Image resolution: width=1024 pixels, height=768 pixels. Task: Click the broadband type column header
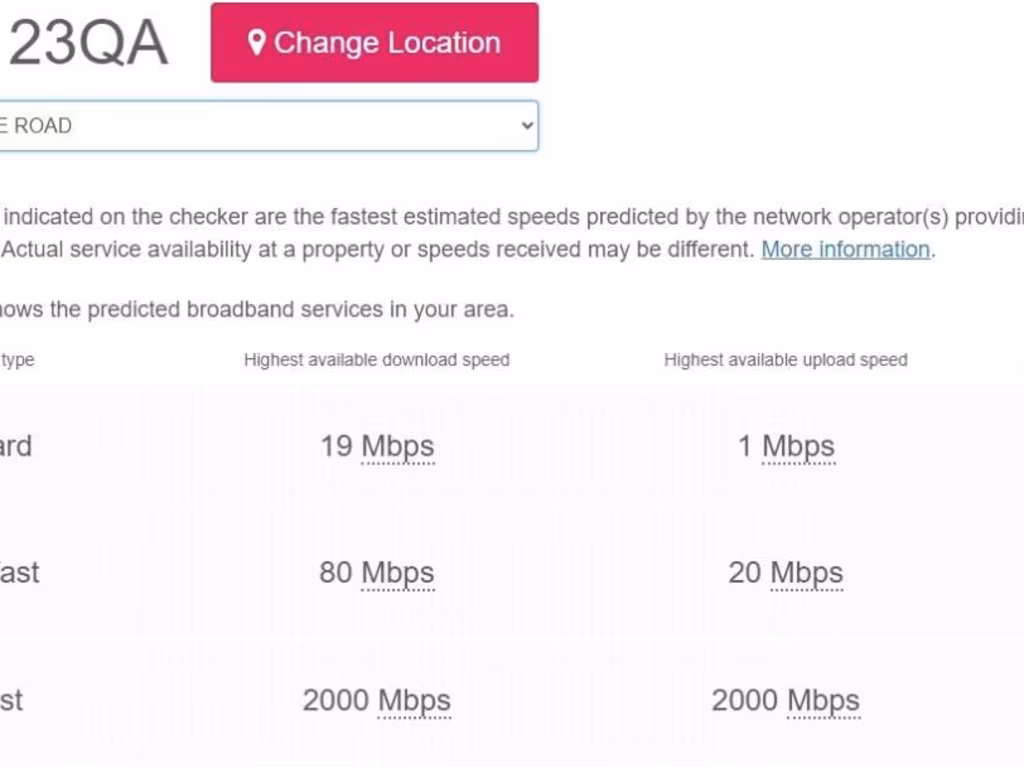click(18, 360)
